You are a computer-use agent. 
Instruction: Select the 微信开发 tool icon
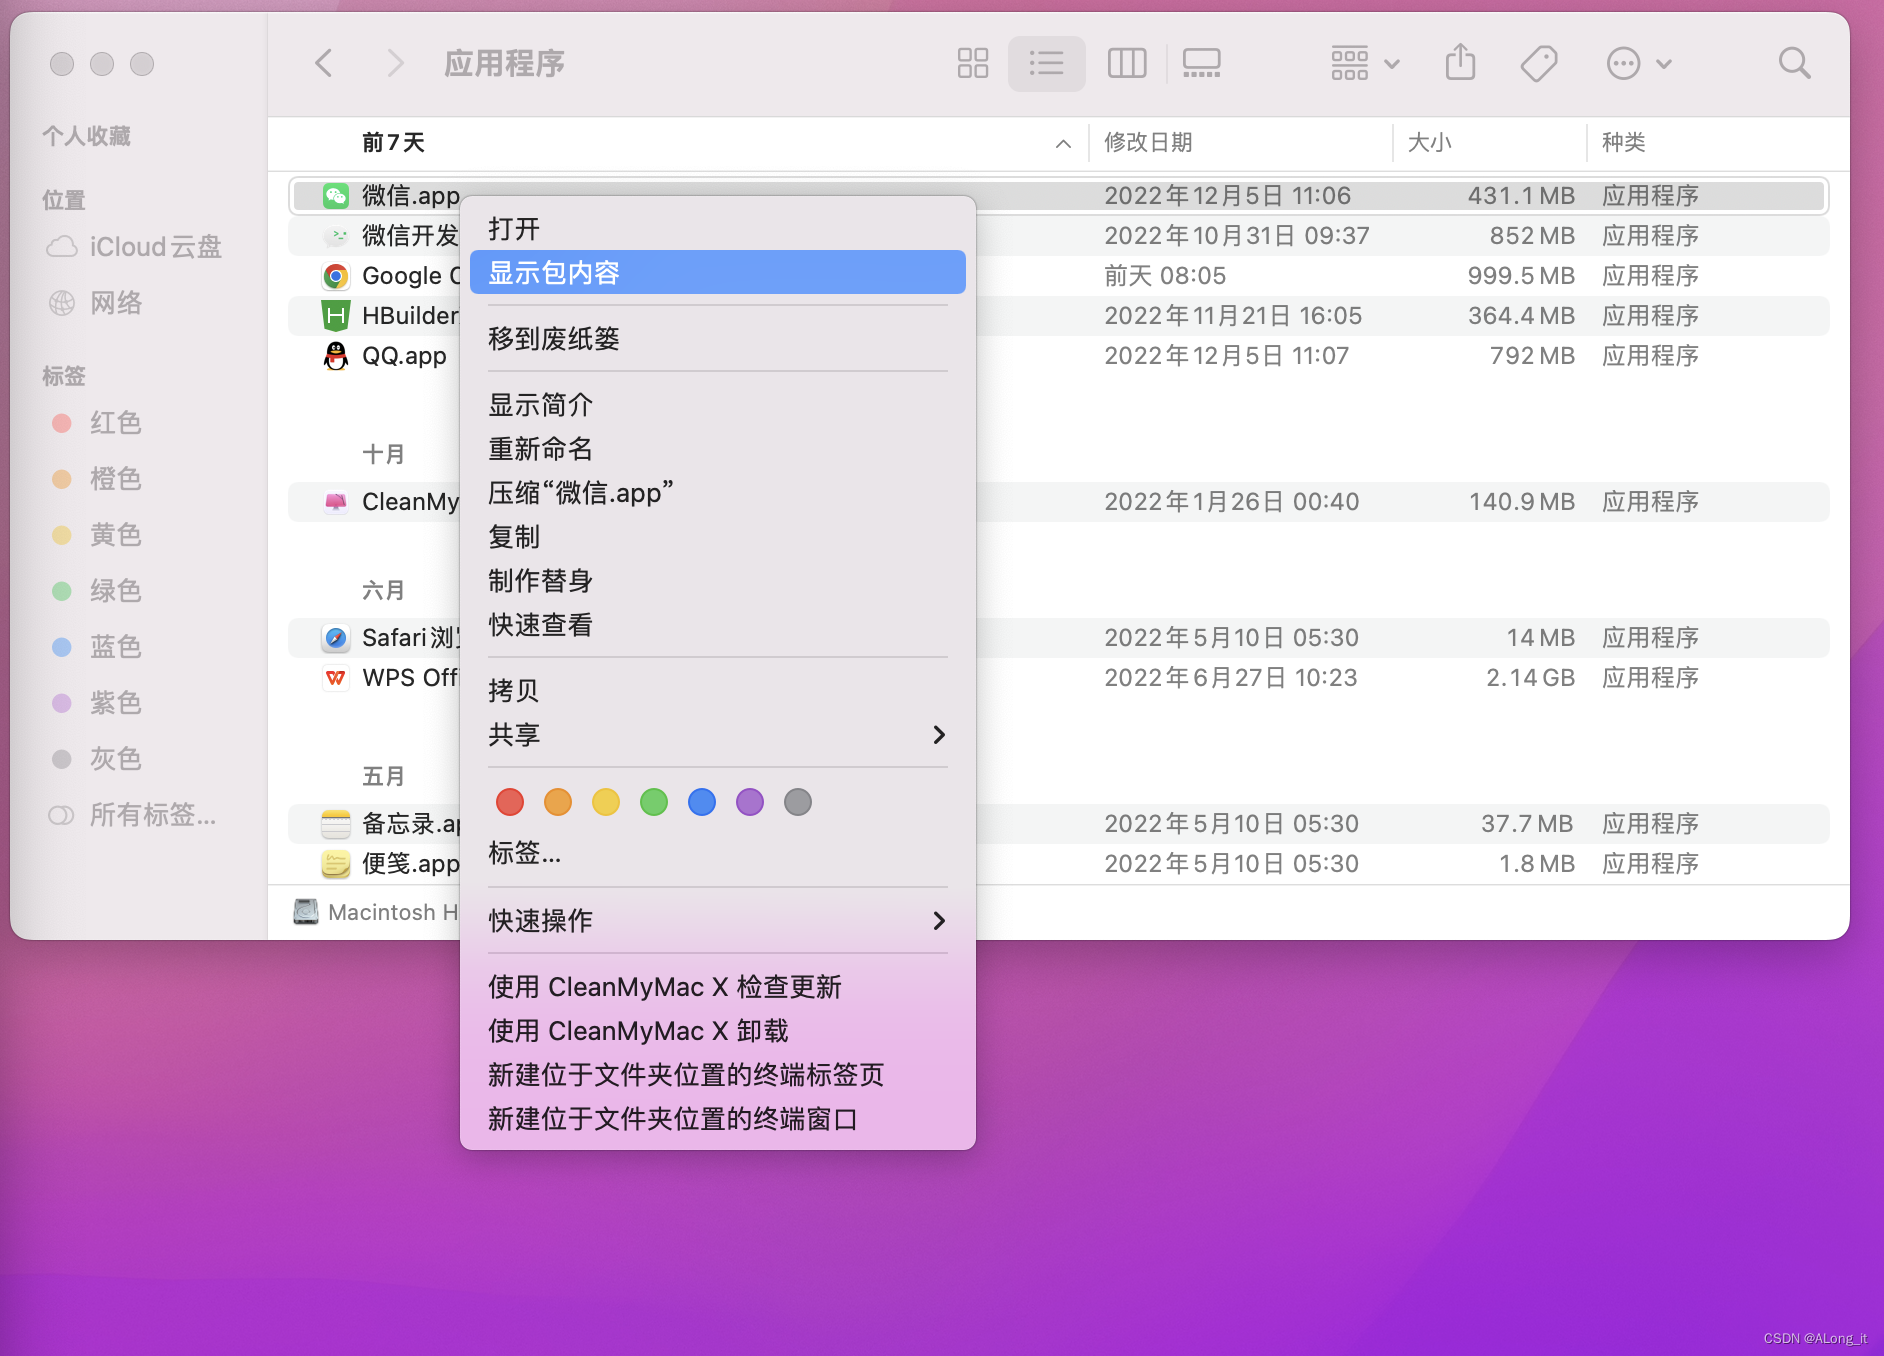336,236
